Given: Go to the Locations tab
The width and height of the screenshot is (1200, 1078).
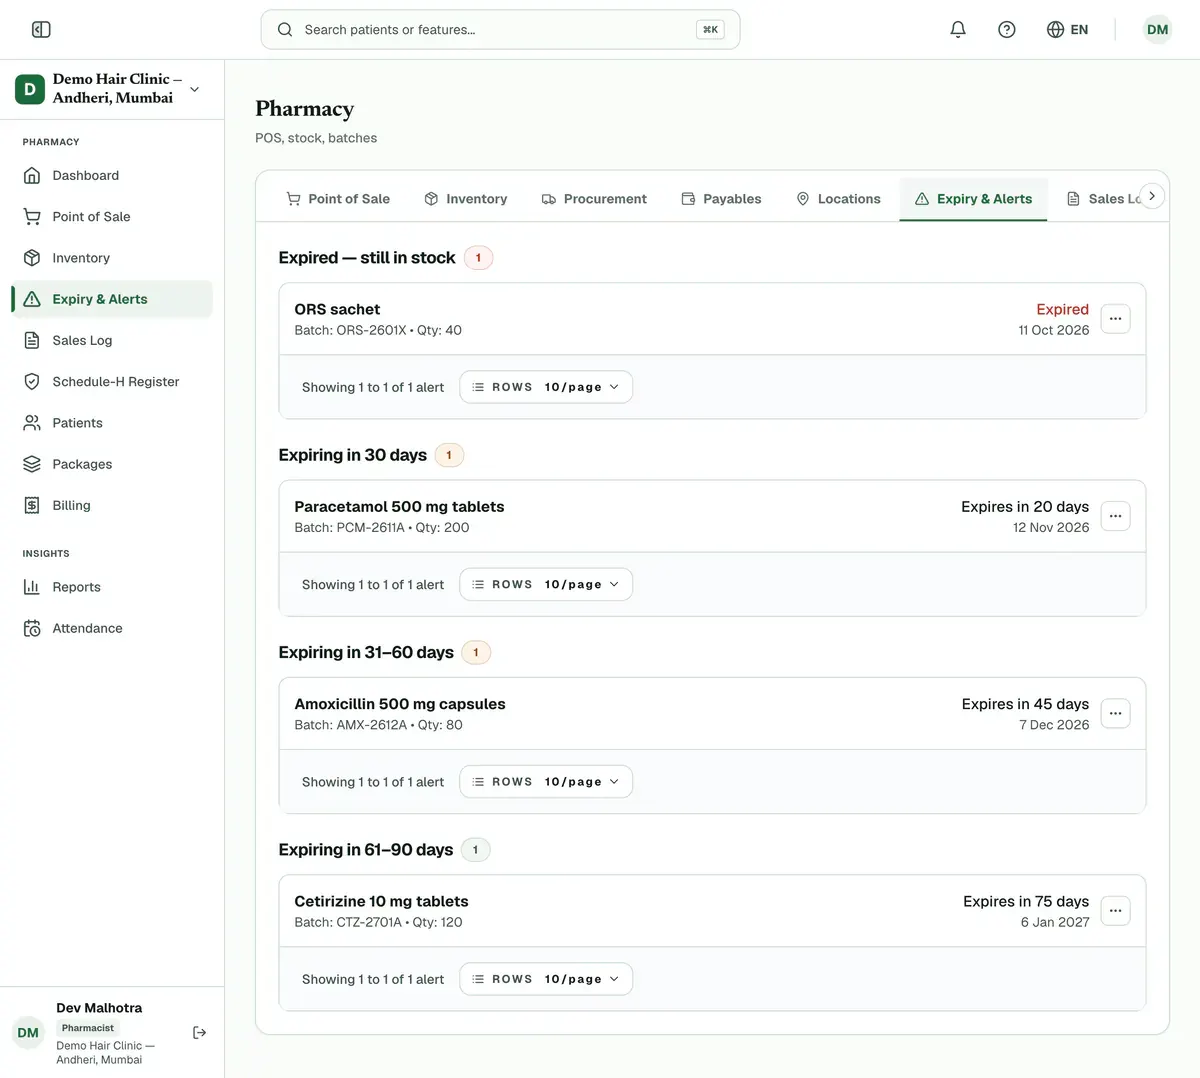Looking at the screenshot, I should [838, 199].
